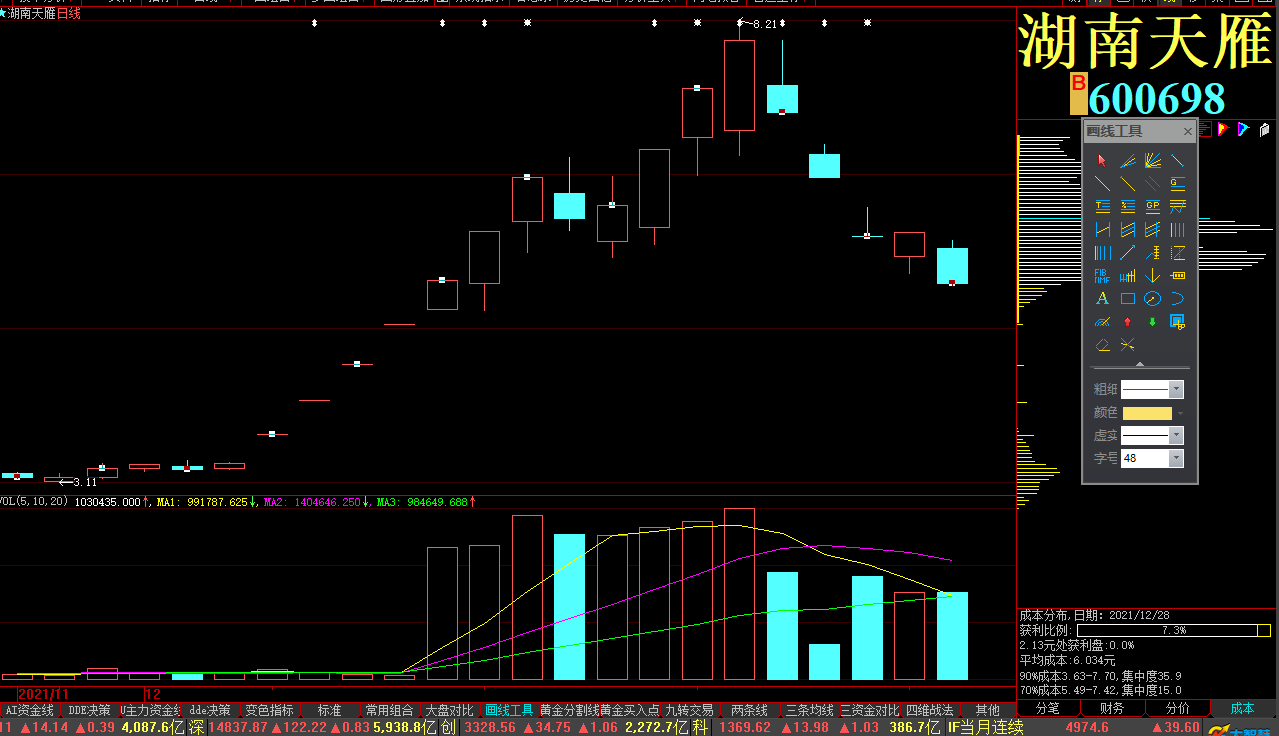Click the yellow 颜色 color swatch
The height and width of the screenshot is (736, 1279).
1147,412
